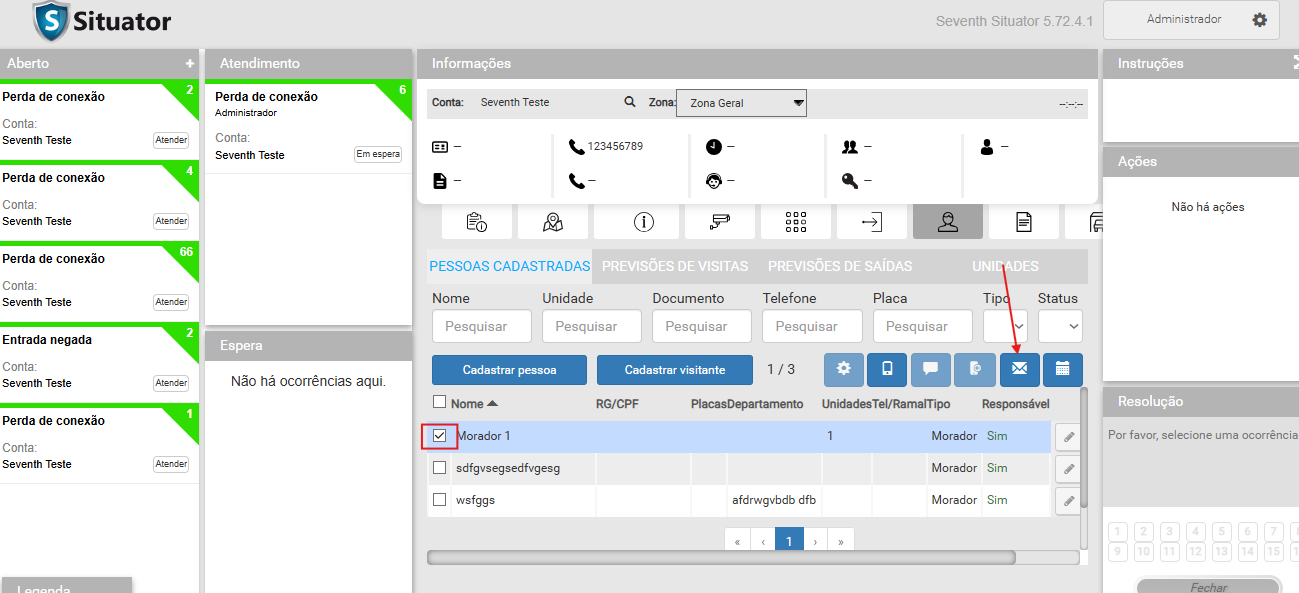Uncheck the Morador 1 checkbox
The image size is (1299, 593).
439,436
